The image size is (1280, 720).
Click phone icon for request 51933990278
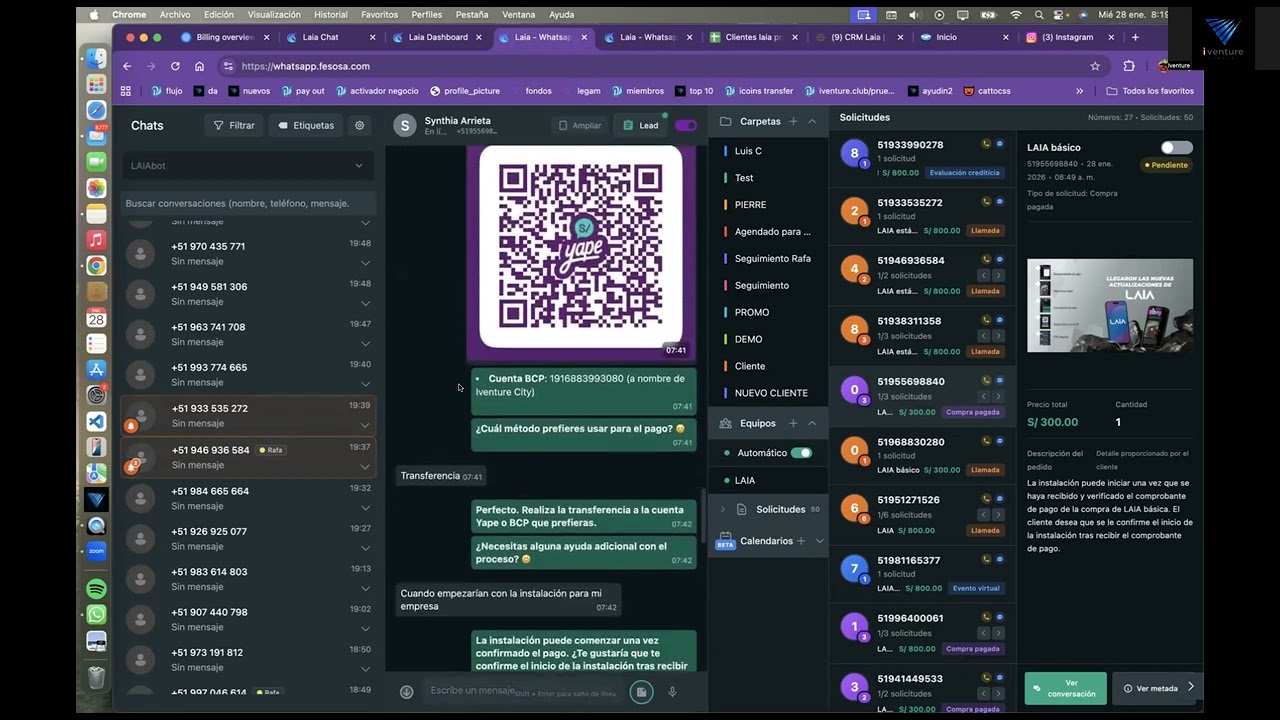pos(986,144)
